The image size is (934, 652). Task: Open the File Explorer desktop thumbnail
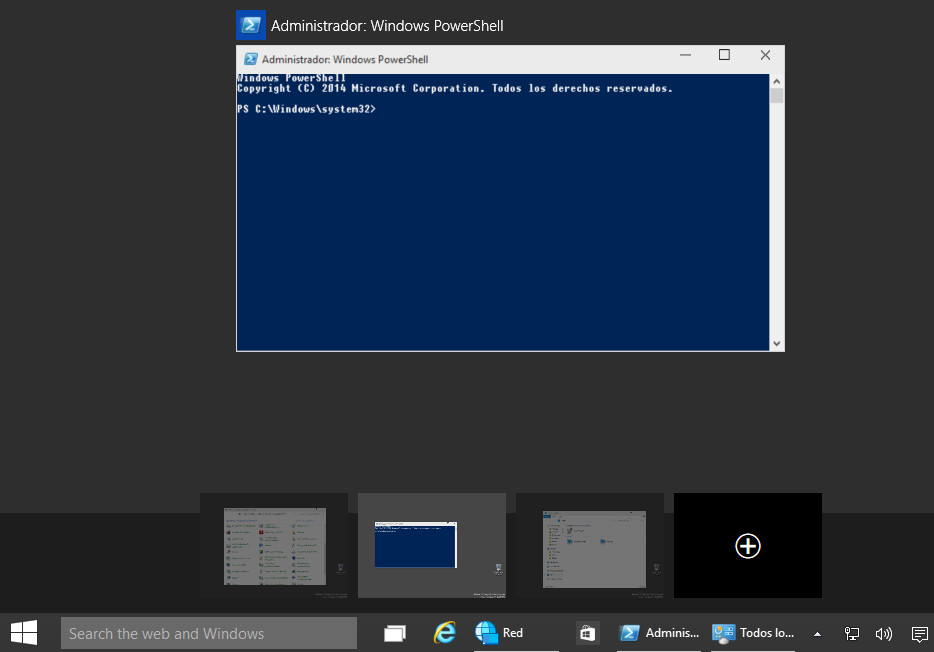point(589,545)
